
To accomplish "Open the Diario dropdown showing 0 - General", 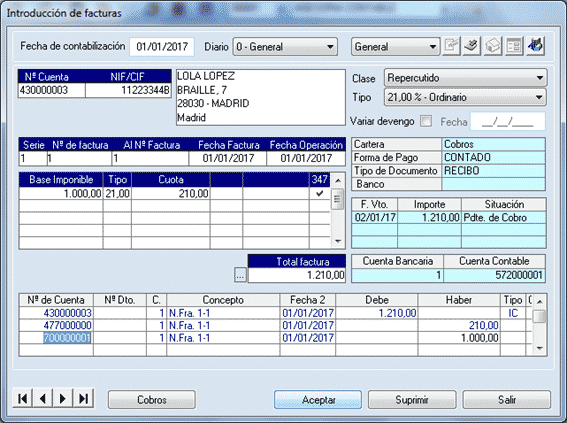I will point(285,47).
